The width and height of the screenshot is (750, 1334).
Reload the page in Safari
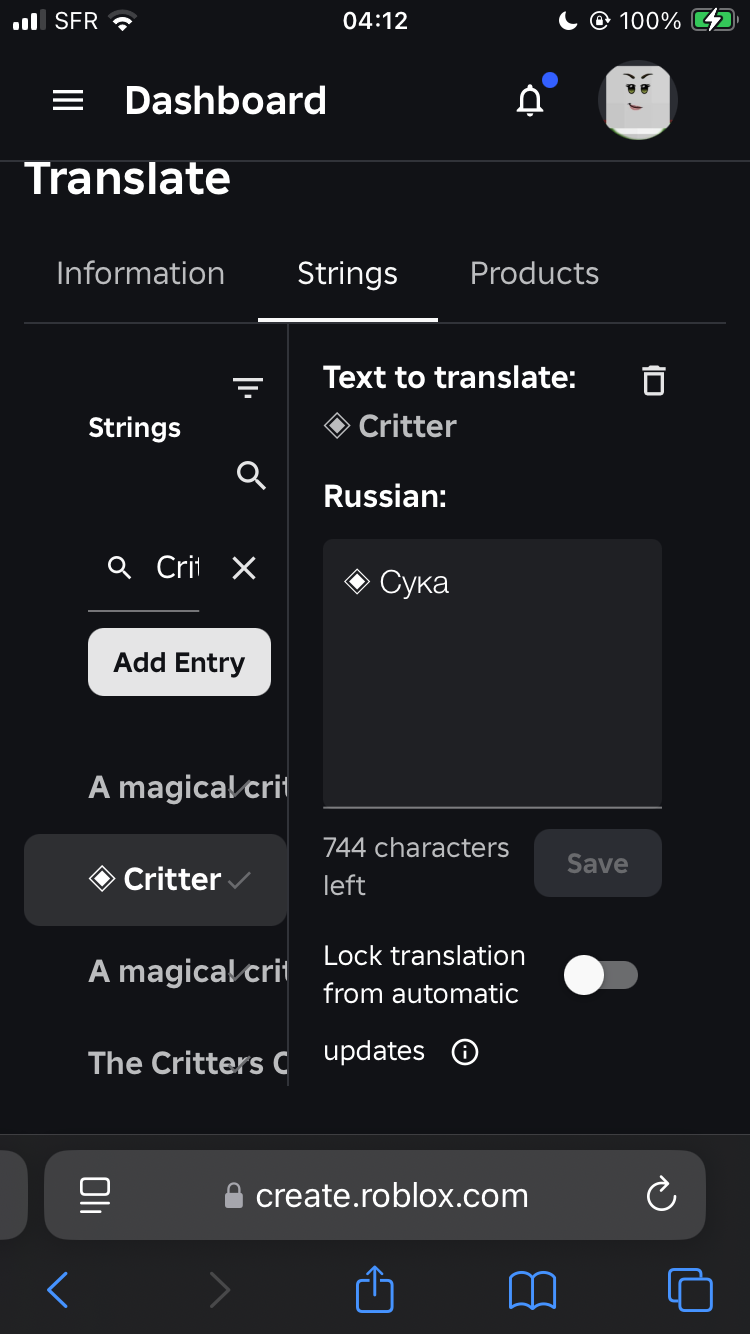tap(661, 1195)
